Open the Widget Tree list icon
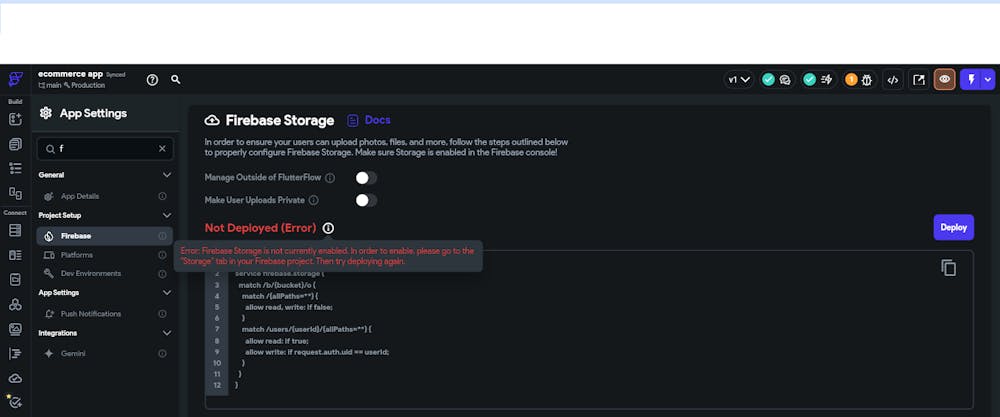This screenshot has width=1000, height=417. [x=15, y=168]
